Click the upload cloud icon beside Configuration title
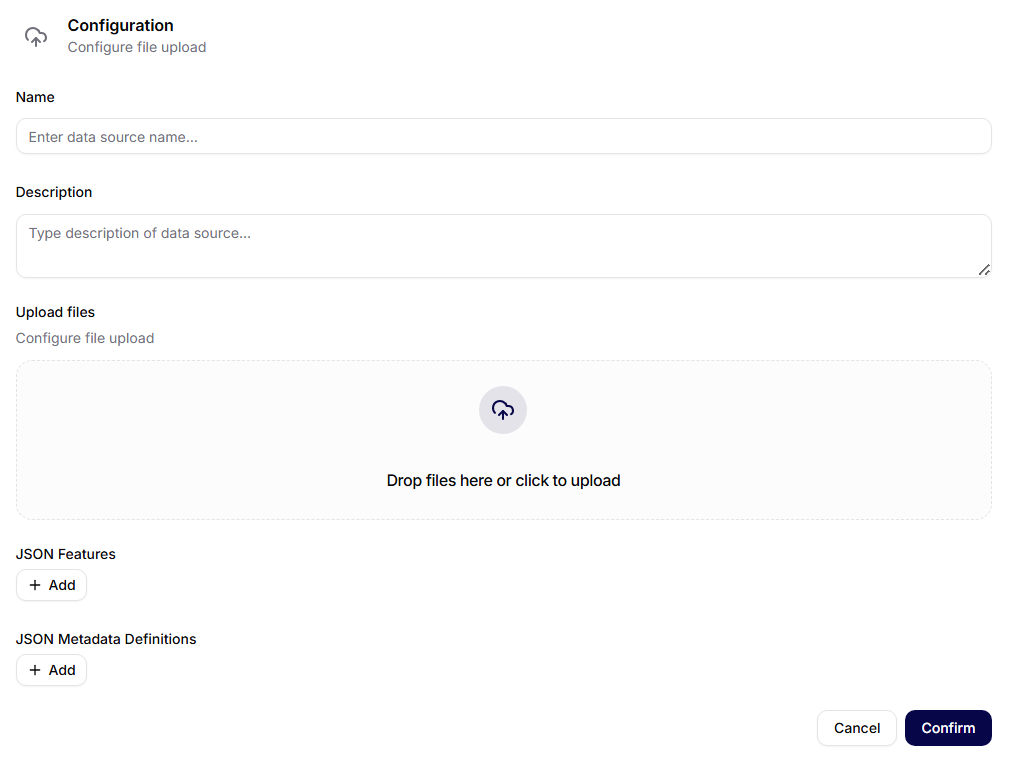This screenshot has width=1024, height=761. 36,36
